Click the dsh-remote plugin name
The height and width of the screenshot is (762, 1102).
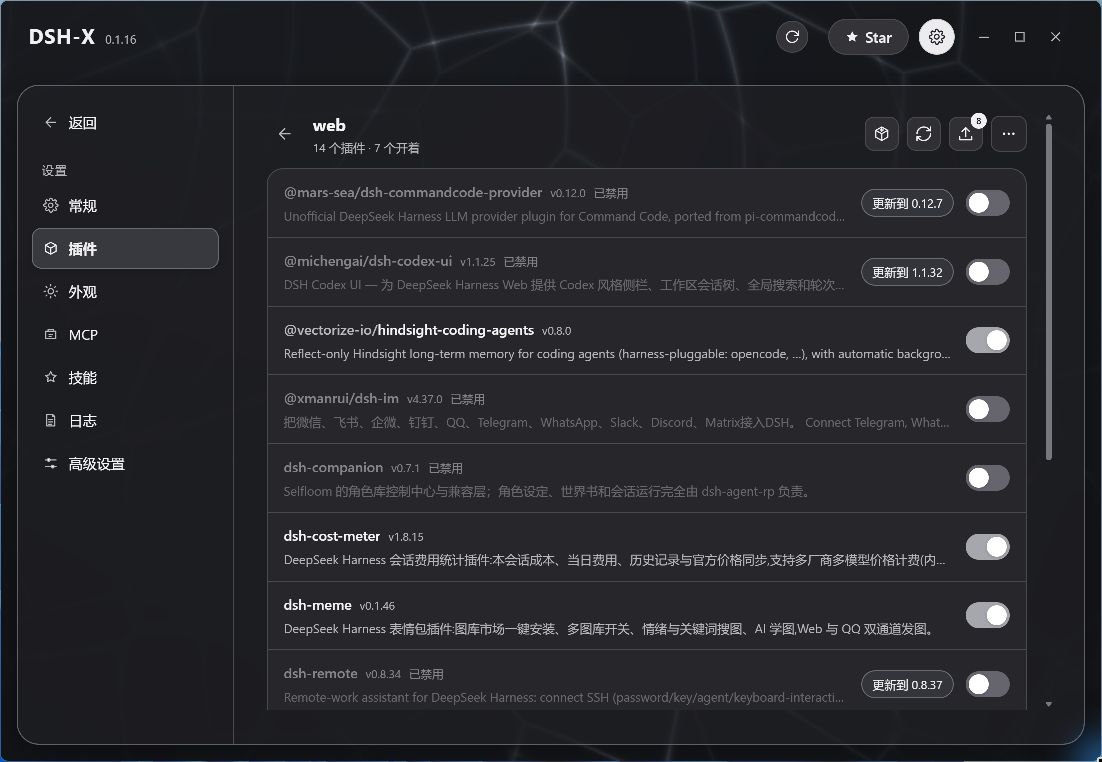click(x=320, y=673)
